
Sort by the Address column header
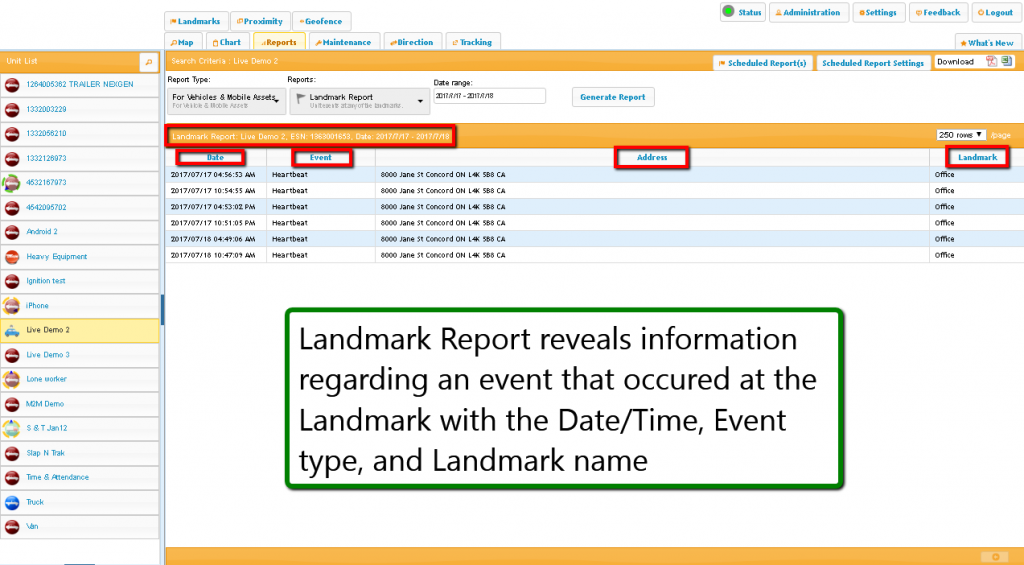[652, 157]
